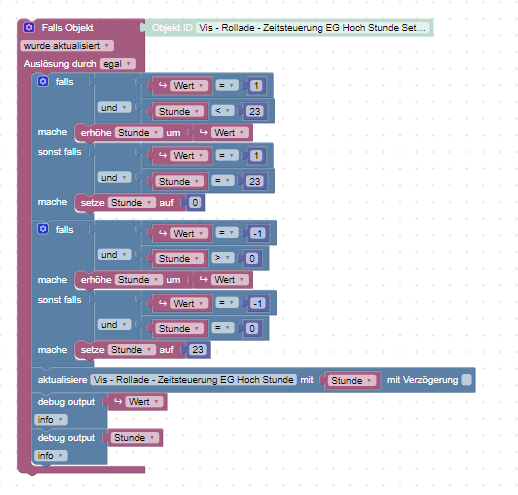Screen dimensions: 518x495
Task: Open the Stunde dropdown in second debug output
Action: coord(134,438)
